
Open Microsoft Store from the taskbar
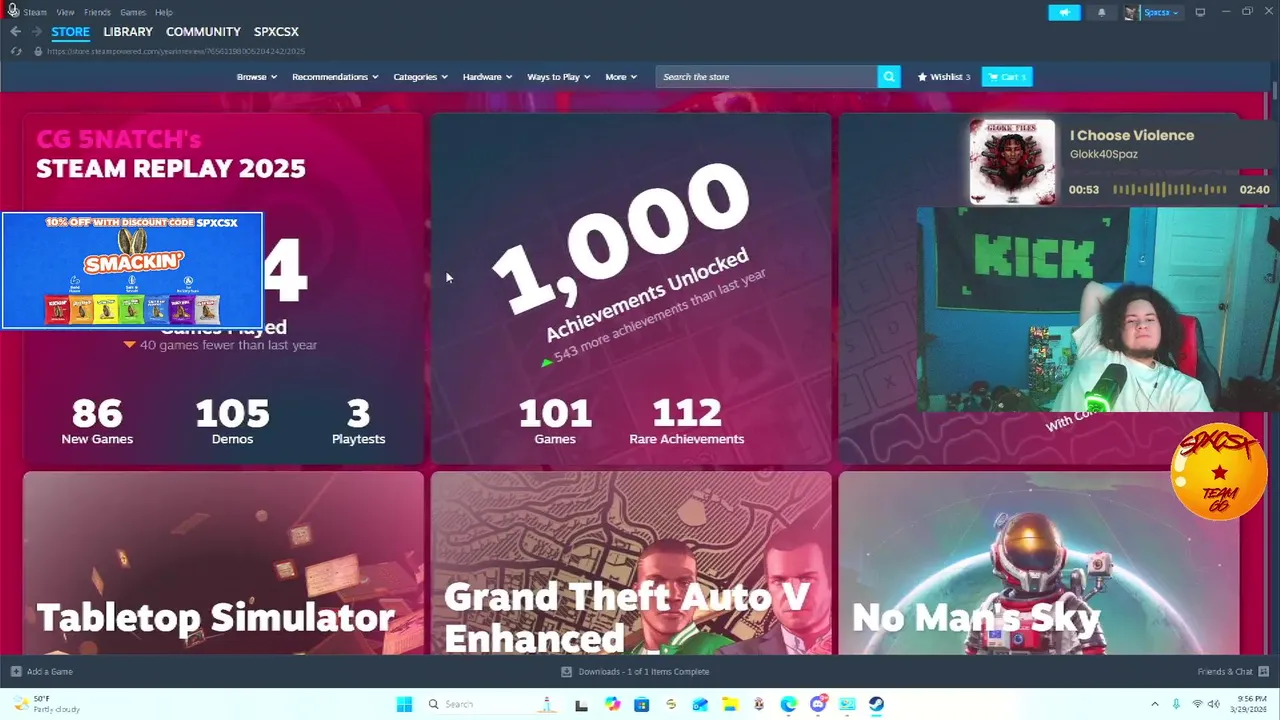tap(641, 704)
